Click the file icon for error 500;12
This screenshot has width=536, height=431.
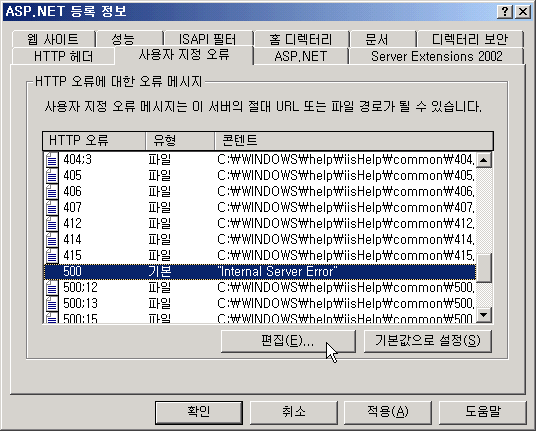(52, 287)
